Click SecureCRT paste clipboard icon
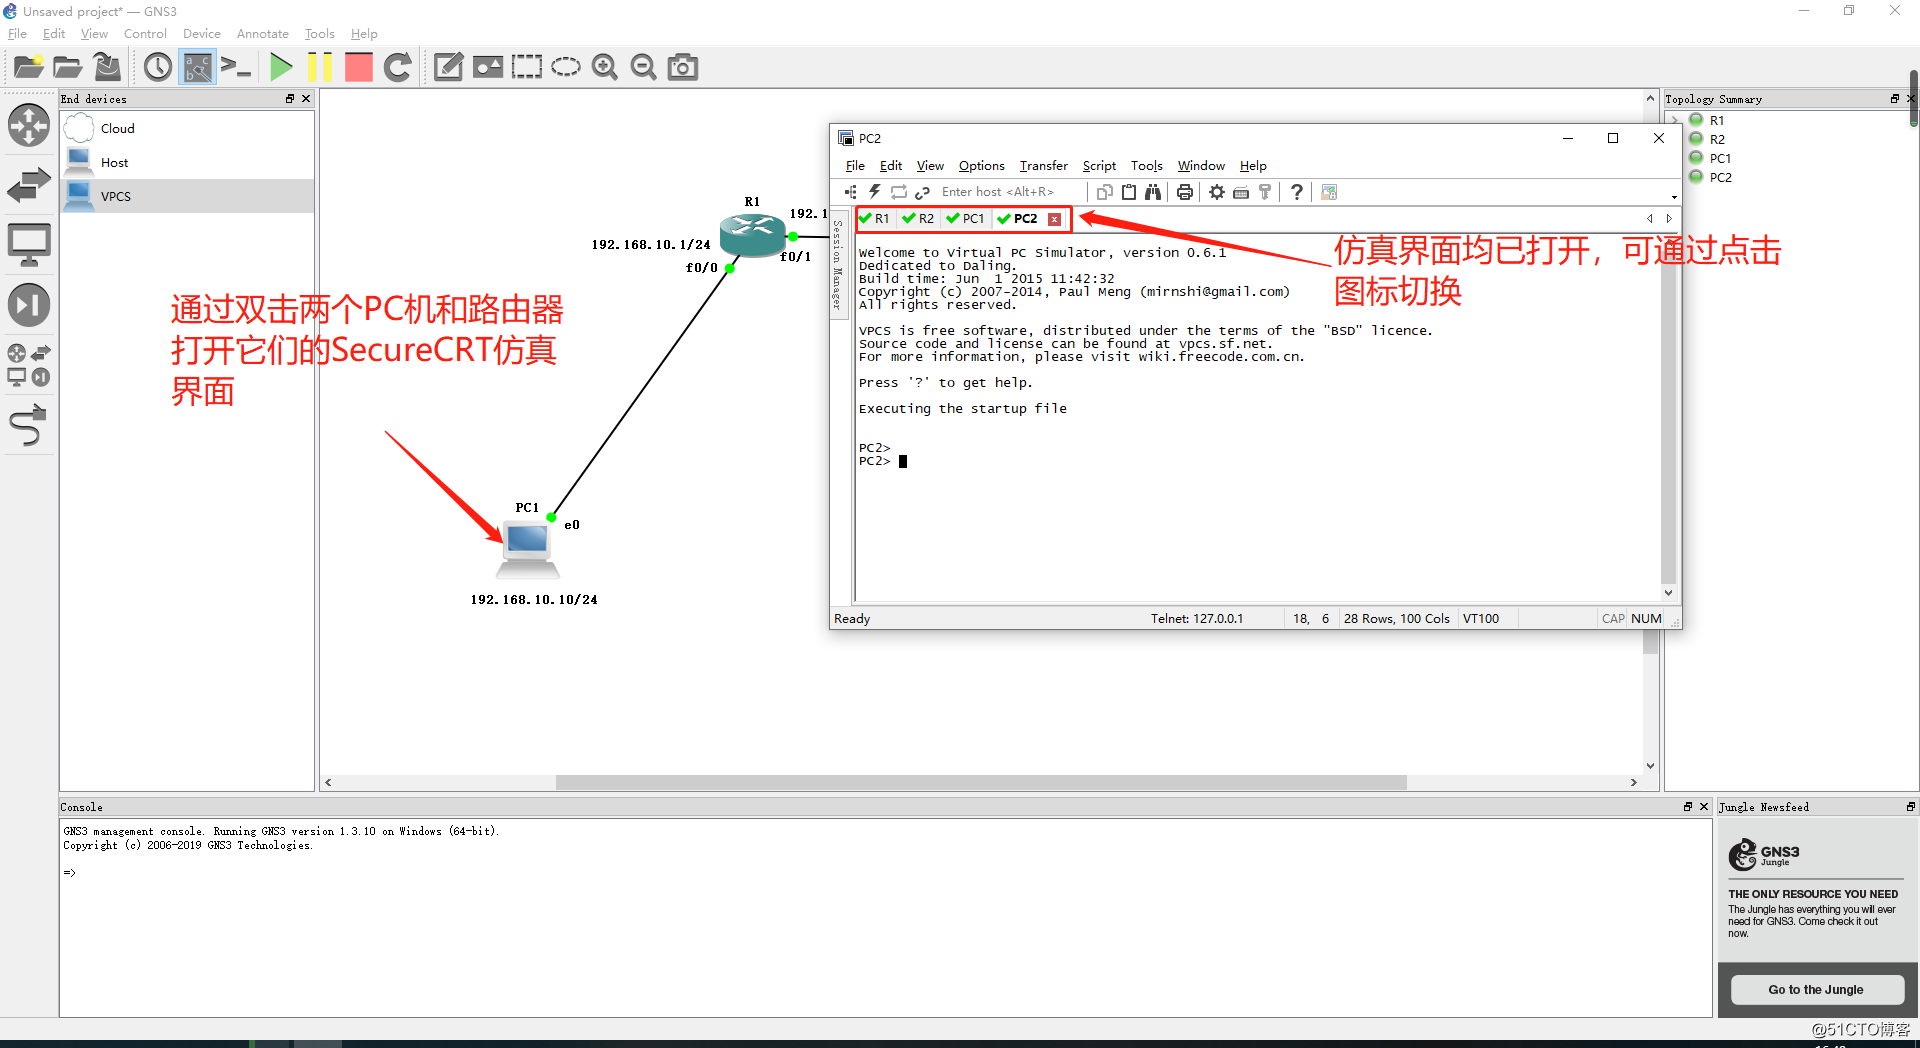 (x=1128, y=192)
